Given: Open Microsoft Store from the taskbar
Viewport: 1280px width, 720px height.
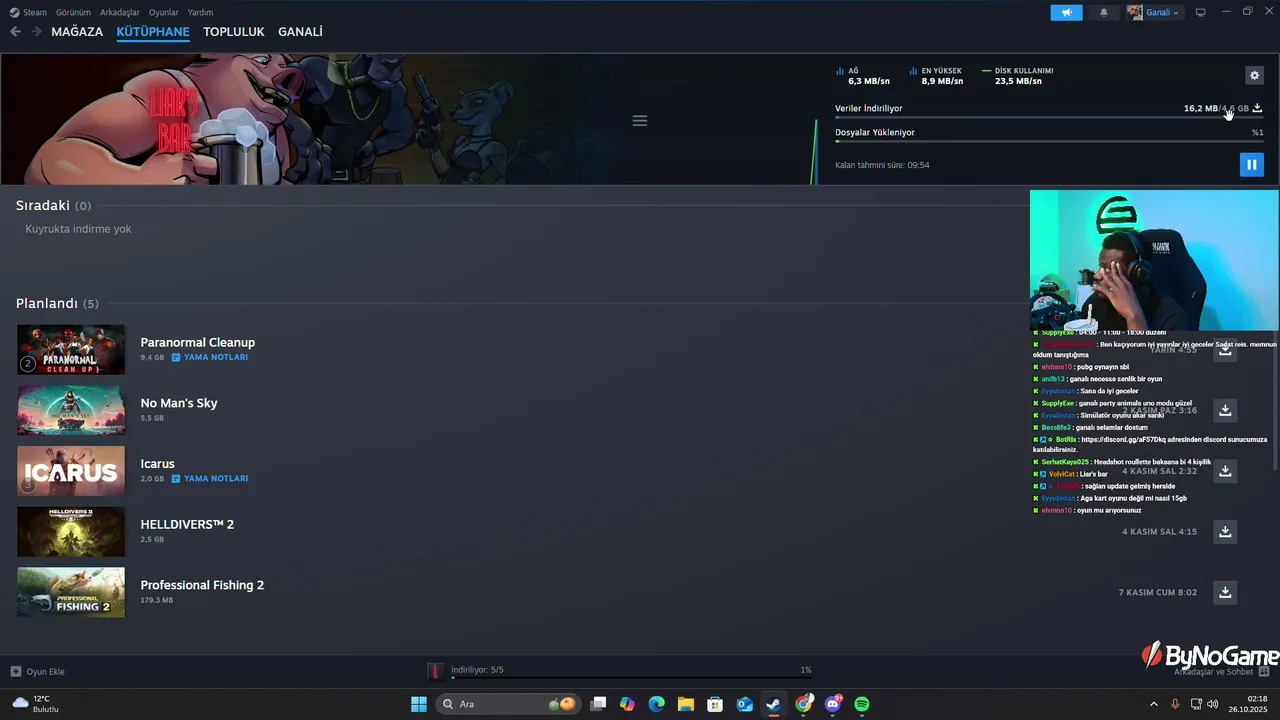Looking at the screenshot, I should click(x=715, y=704).
